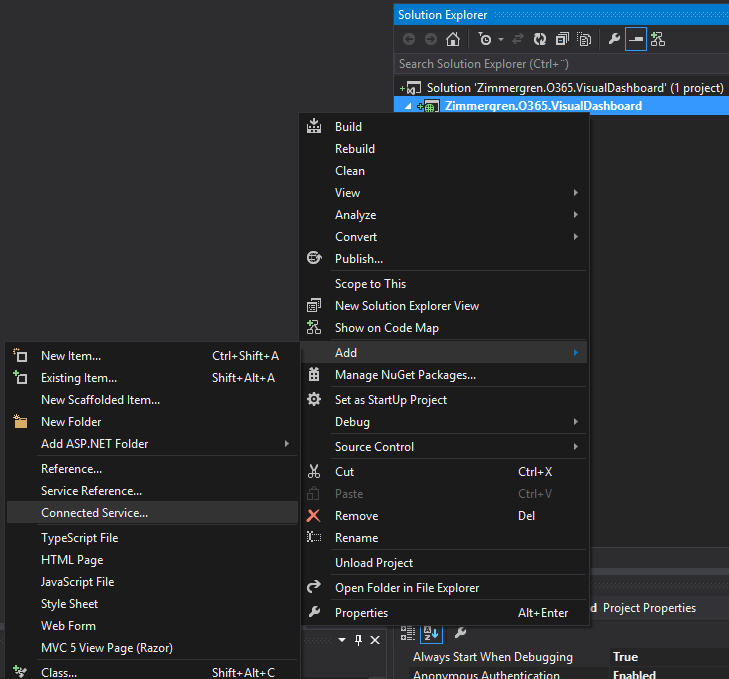Click Sync with Active Document icon

[x=517, y=40]
